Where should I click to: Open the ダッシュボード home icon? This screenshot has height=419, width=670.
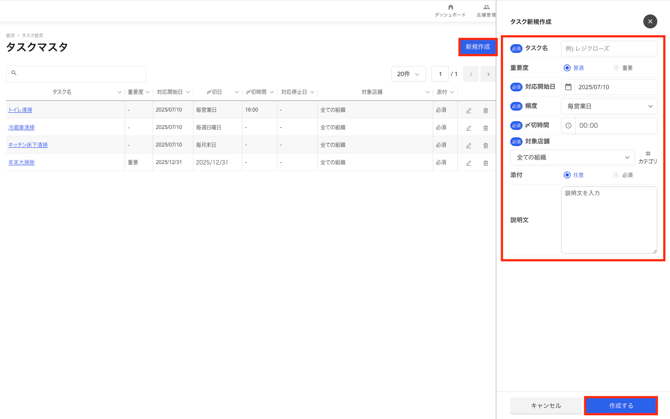click(x=450, y=10)
